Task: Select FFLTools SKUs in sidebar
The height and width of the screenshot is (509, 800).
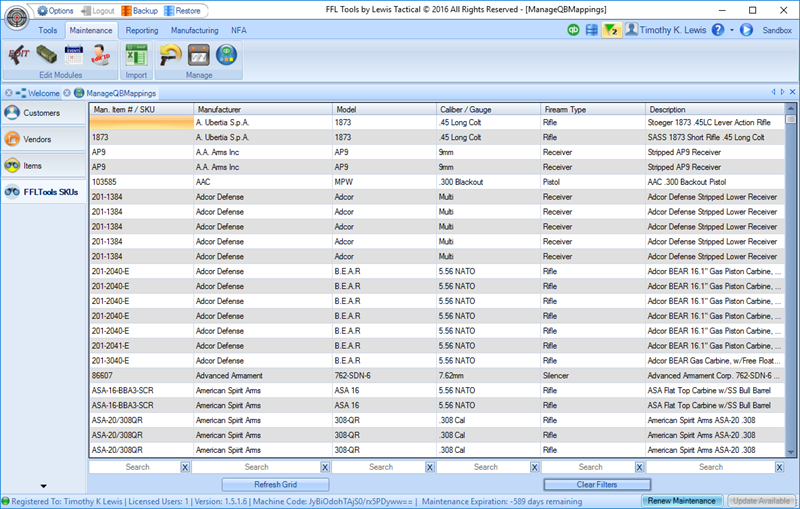Action: tap(43, 192)
